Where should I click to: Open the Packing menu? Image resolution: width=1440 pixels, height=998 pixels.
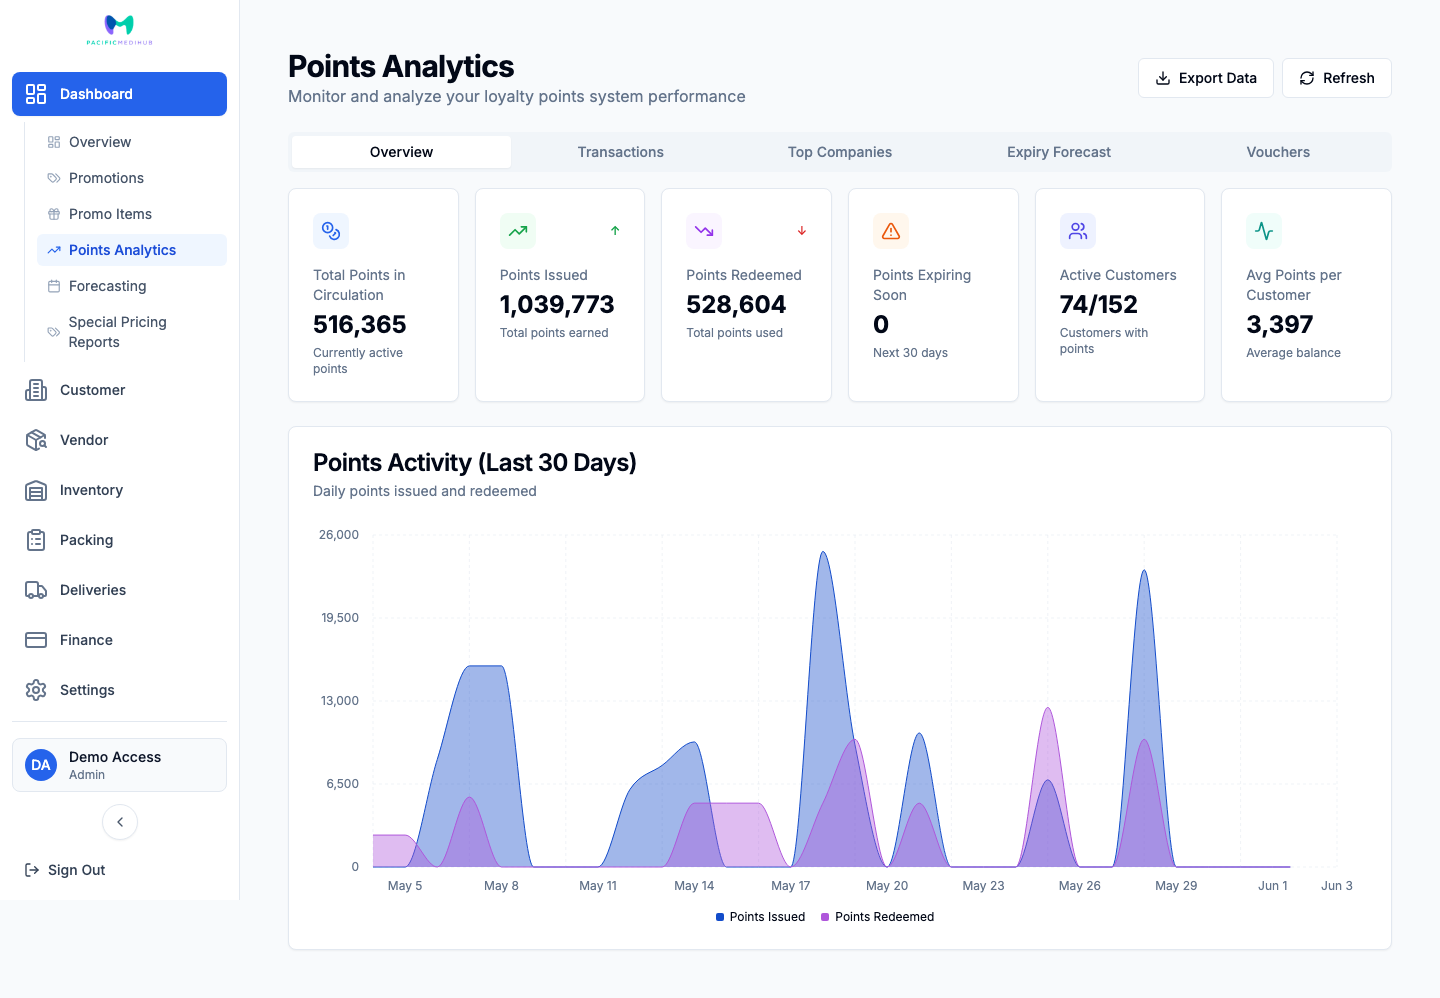click(x=119, y=540)
